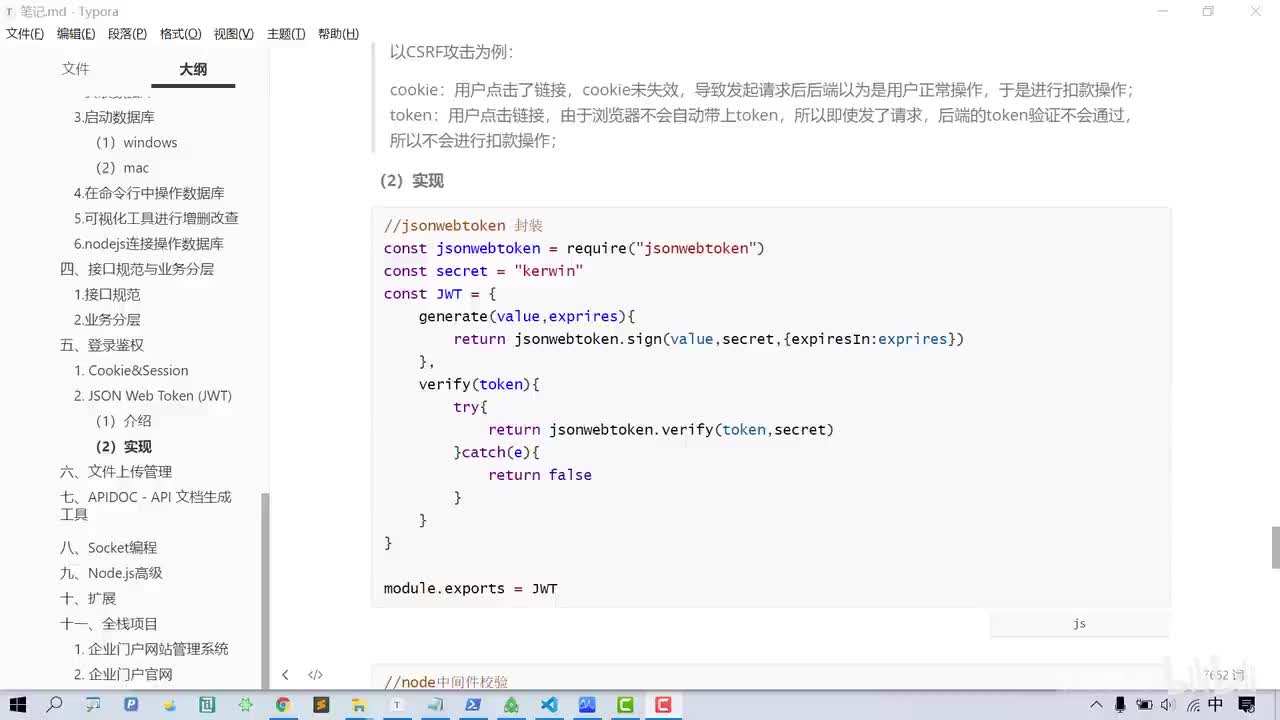Switch to the 文件 sidebar tab
The height and width of the screenshot is (720, 1280).
point(76,69)
